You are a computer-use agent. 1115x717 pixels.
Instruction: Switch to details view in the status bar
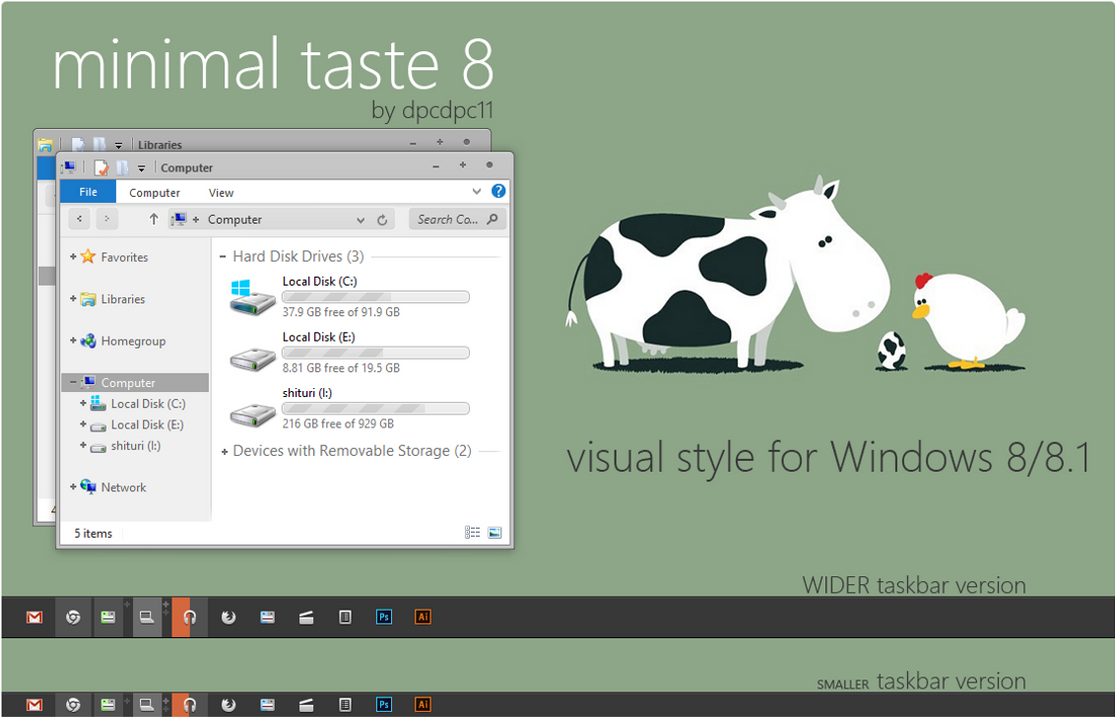tap(472, 533)
